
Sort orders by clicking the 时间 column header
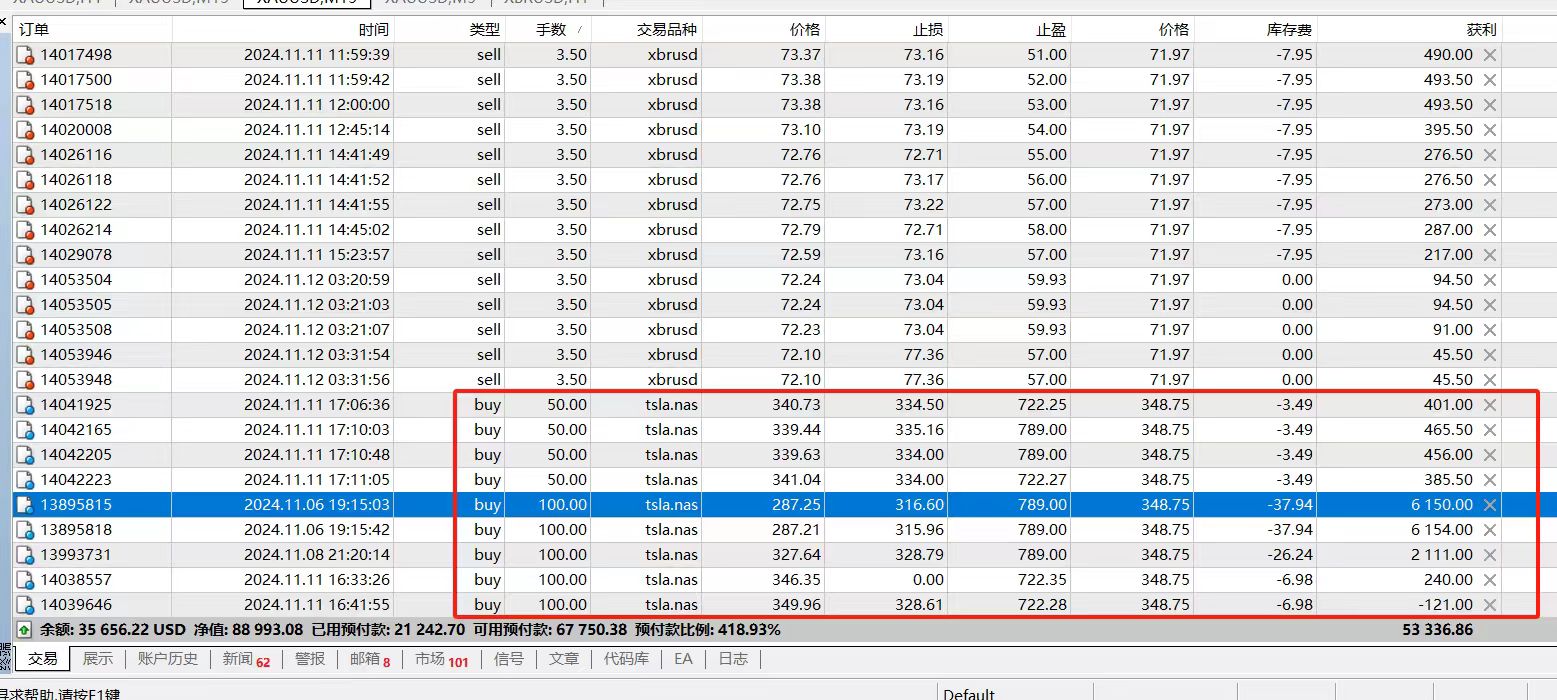375,29
